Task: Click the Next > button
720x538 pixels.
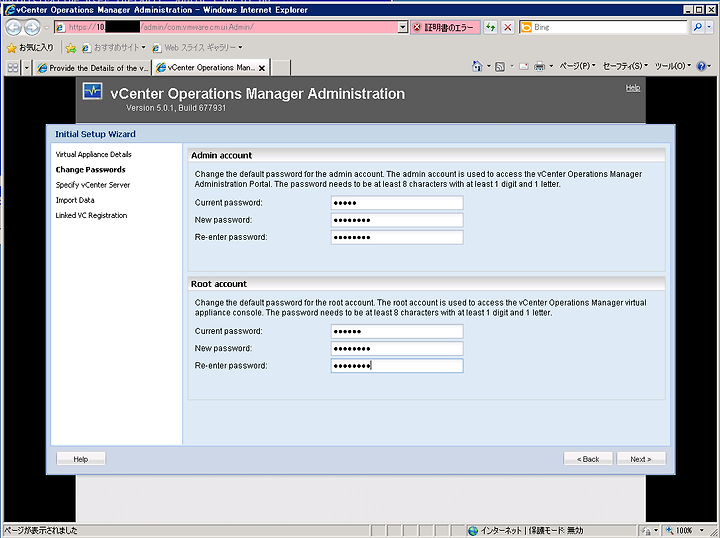Action: point(641,459)
